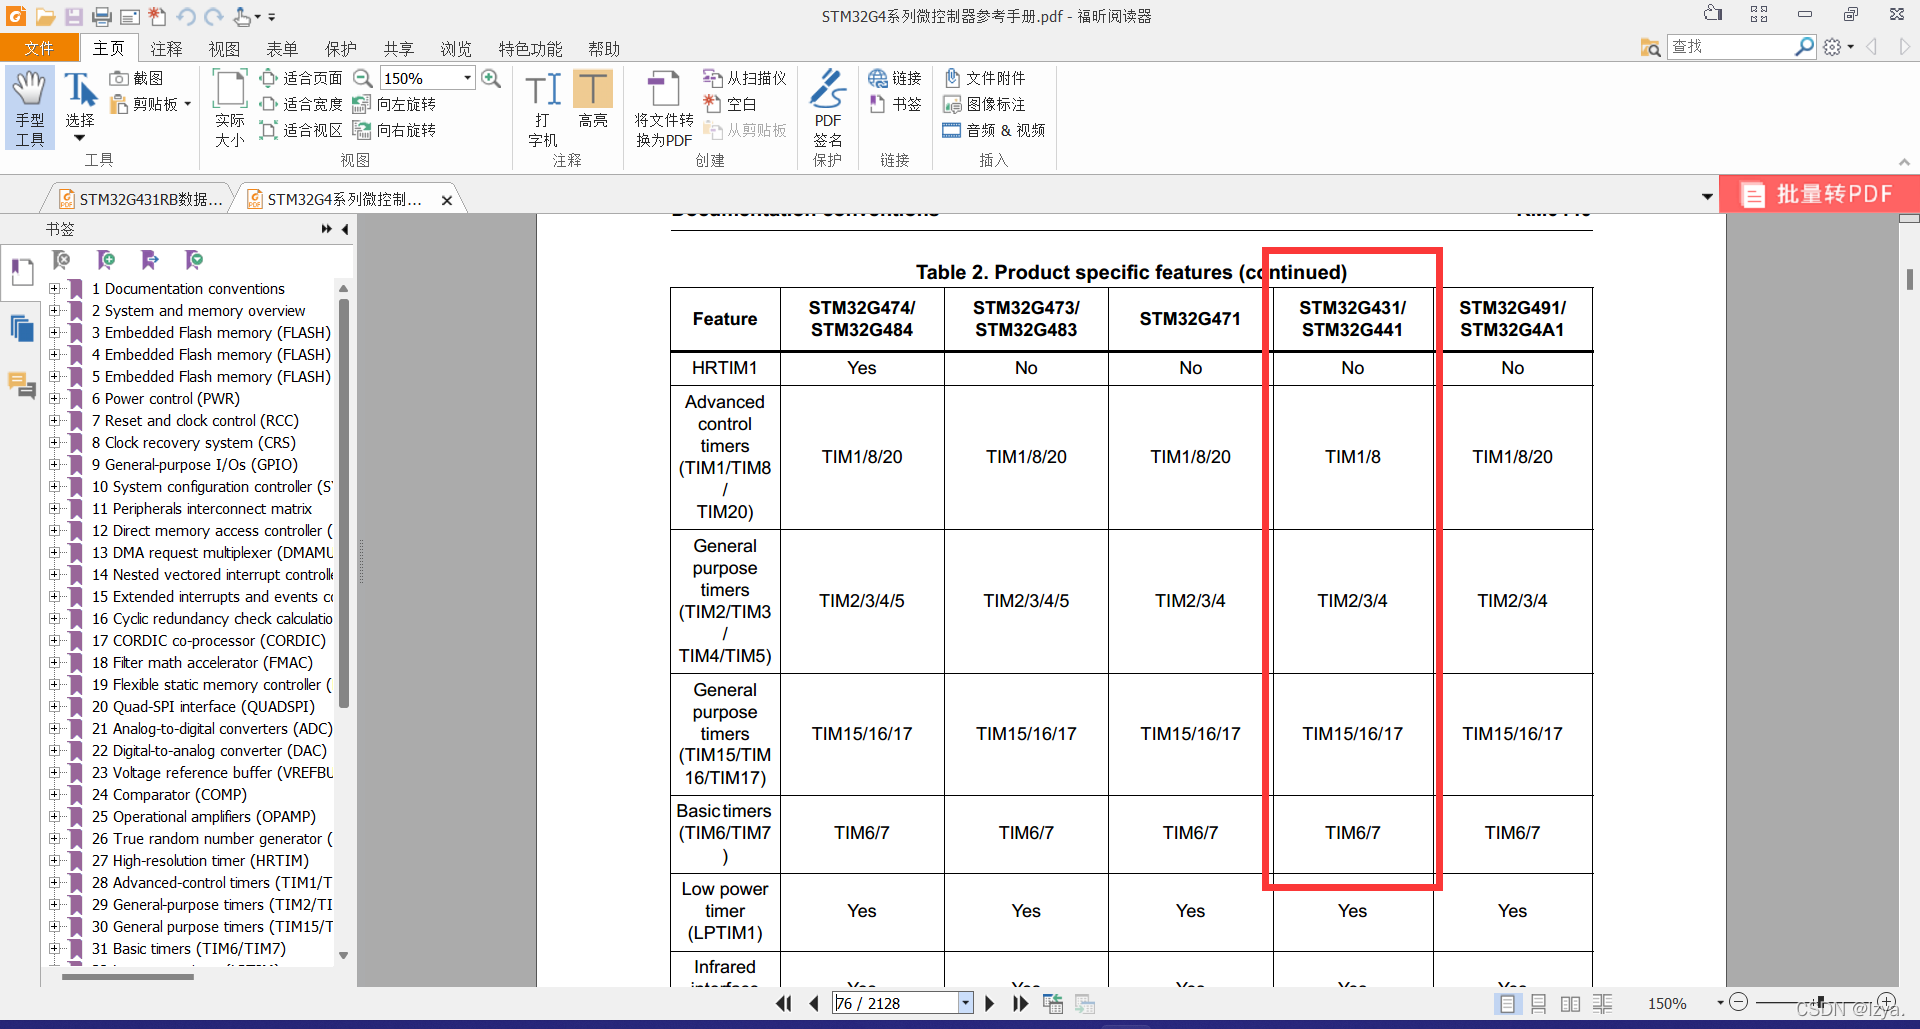Expand bookmark '9 General-purpose I/Os (GPIO)'
Image resolution: width=1920 pixels, height=1029 pixels.
55,465
